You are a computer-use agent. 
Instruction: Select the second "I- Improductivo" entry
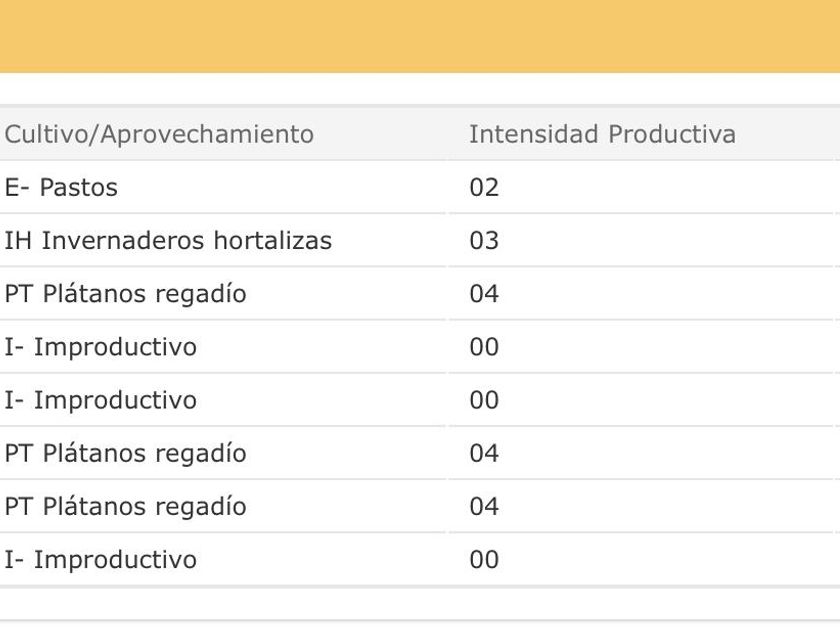100,400
